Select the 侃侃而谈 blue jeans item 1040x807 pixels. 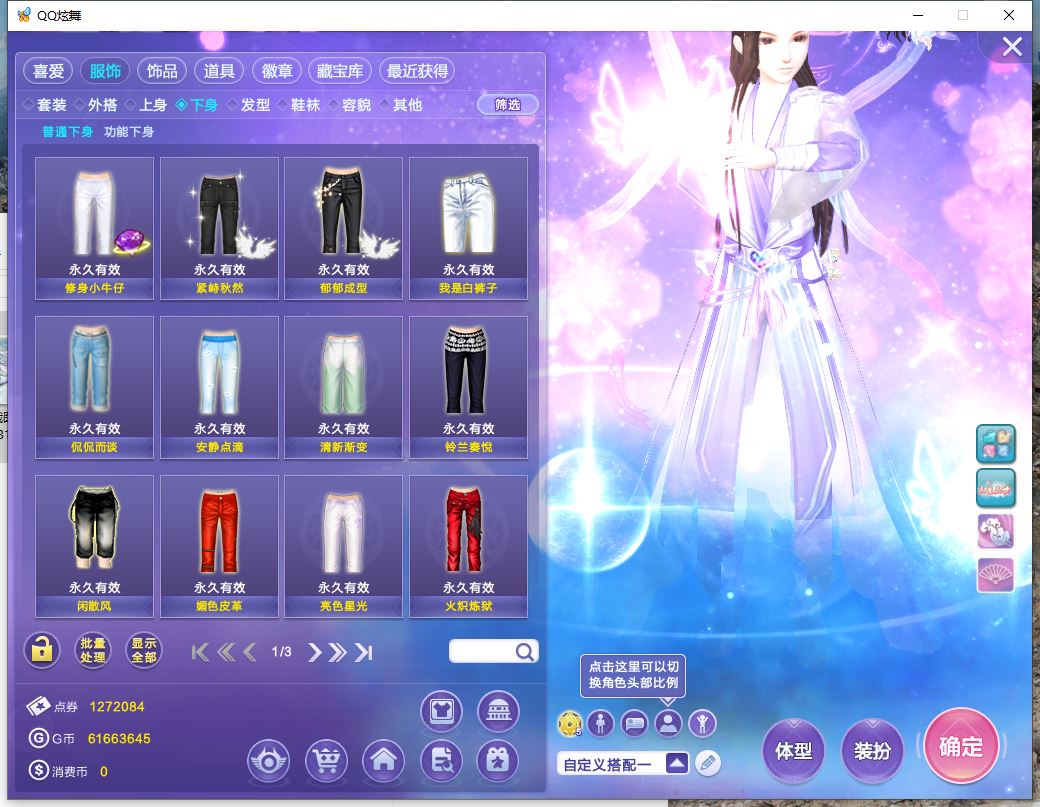click(94, 387)
